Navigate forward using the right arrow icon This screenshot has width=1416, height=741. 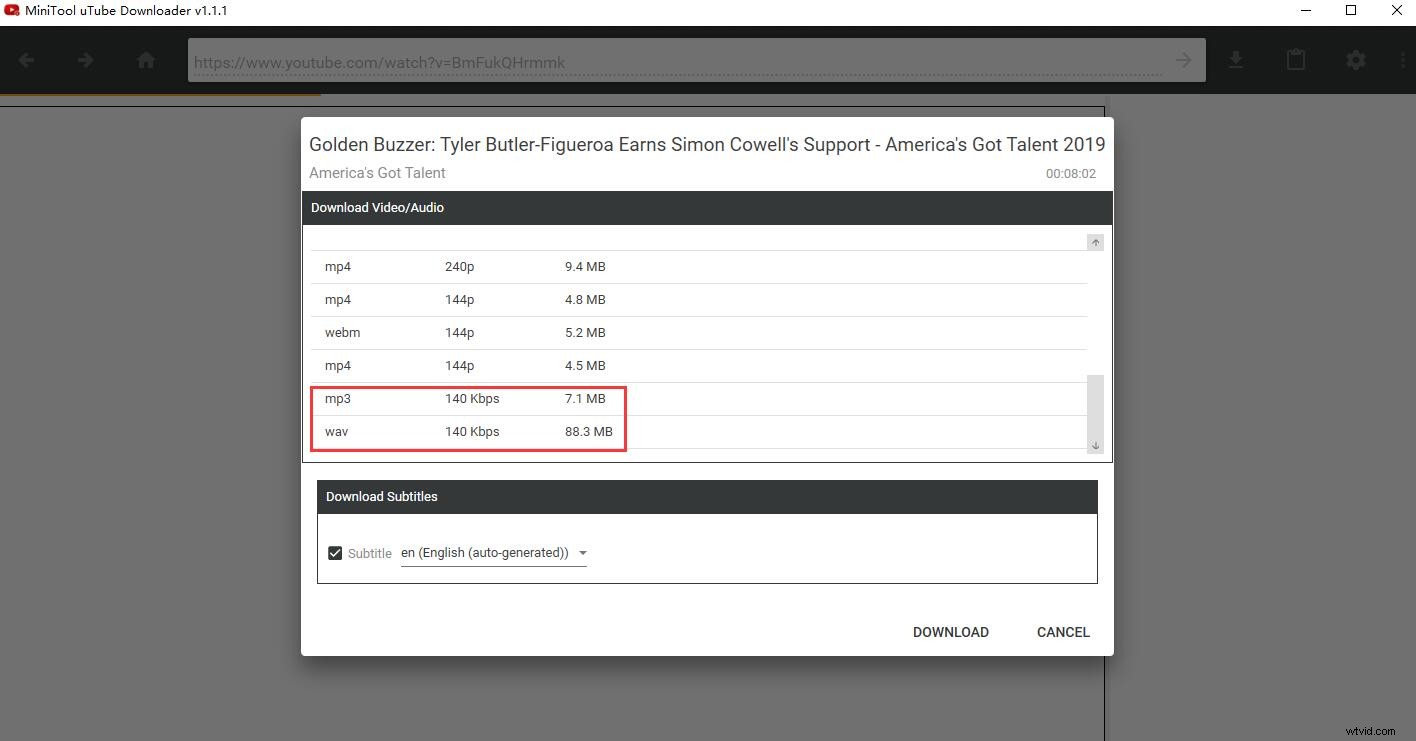click(86, 60)
